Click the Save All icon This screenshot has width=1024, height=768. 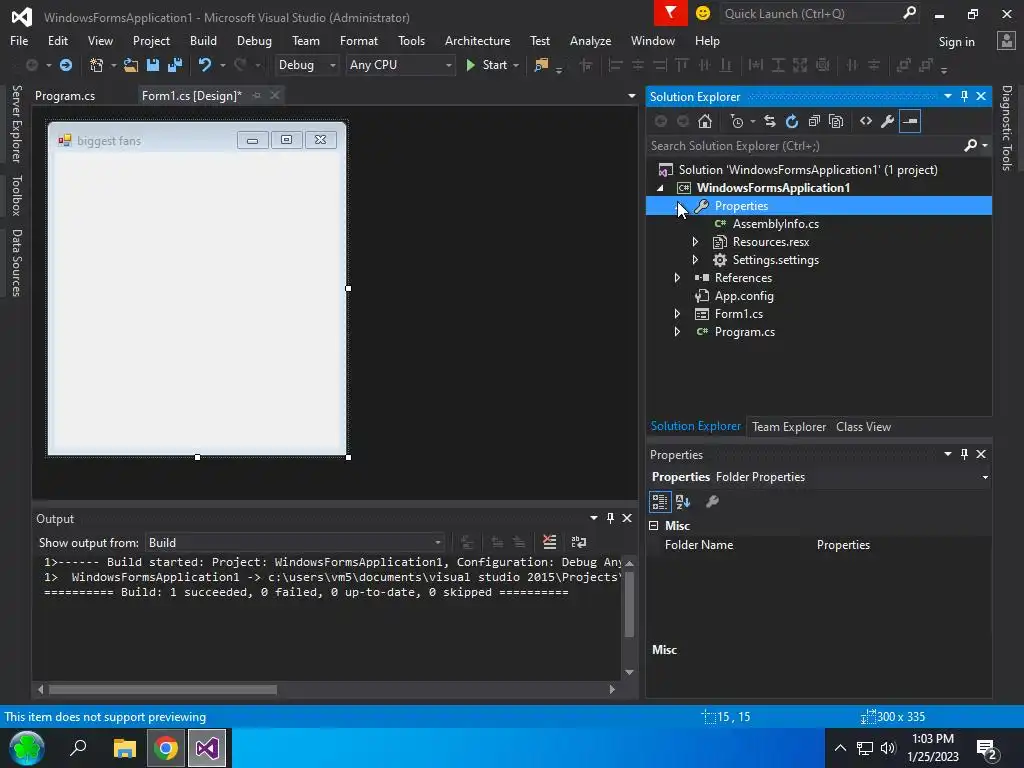175,65
